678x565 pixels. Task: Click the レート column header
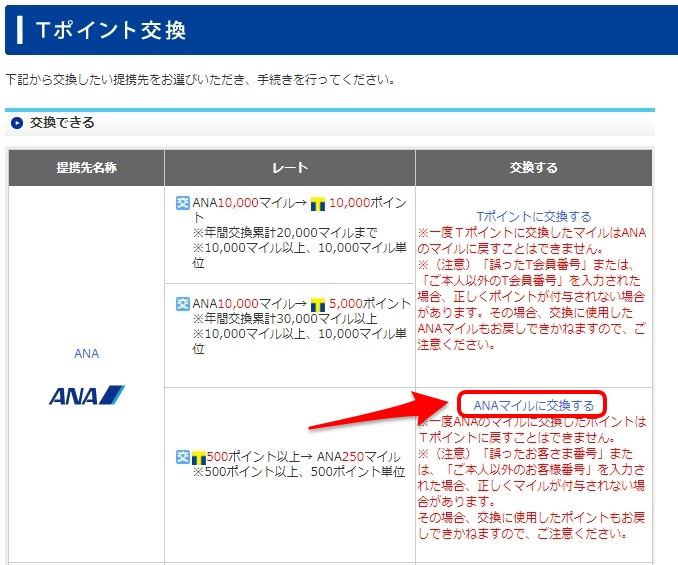[290, 168]
